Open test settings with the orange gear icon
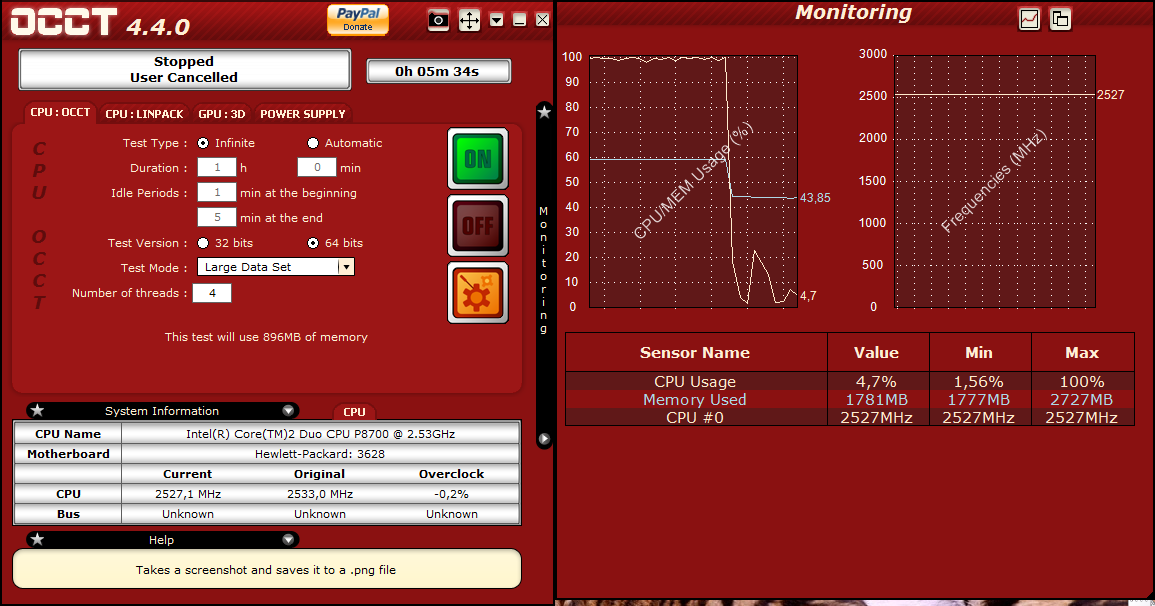The image size is (1155, 606). tap(478, 293)
